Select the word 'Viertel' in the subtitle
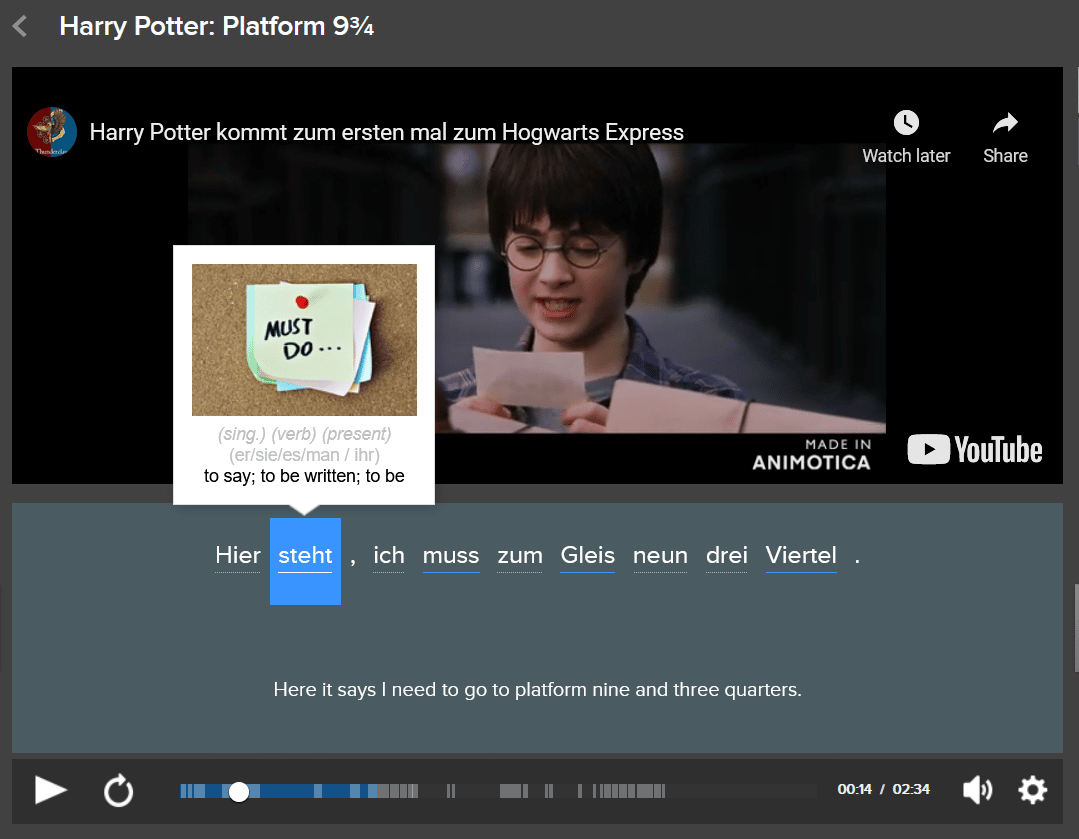Viewport: 1079px width, 839px height. [801, 556]
